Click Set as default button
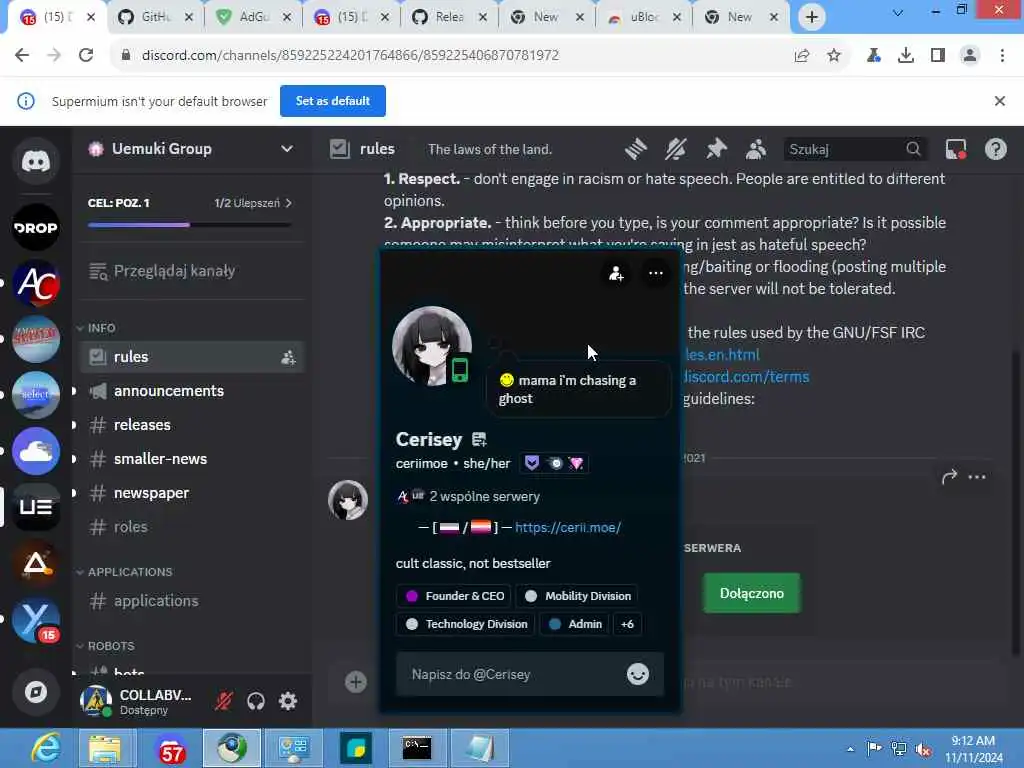Viewport: 1024px width, 768px height. (332, 101)
